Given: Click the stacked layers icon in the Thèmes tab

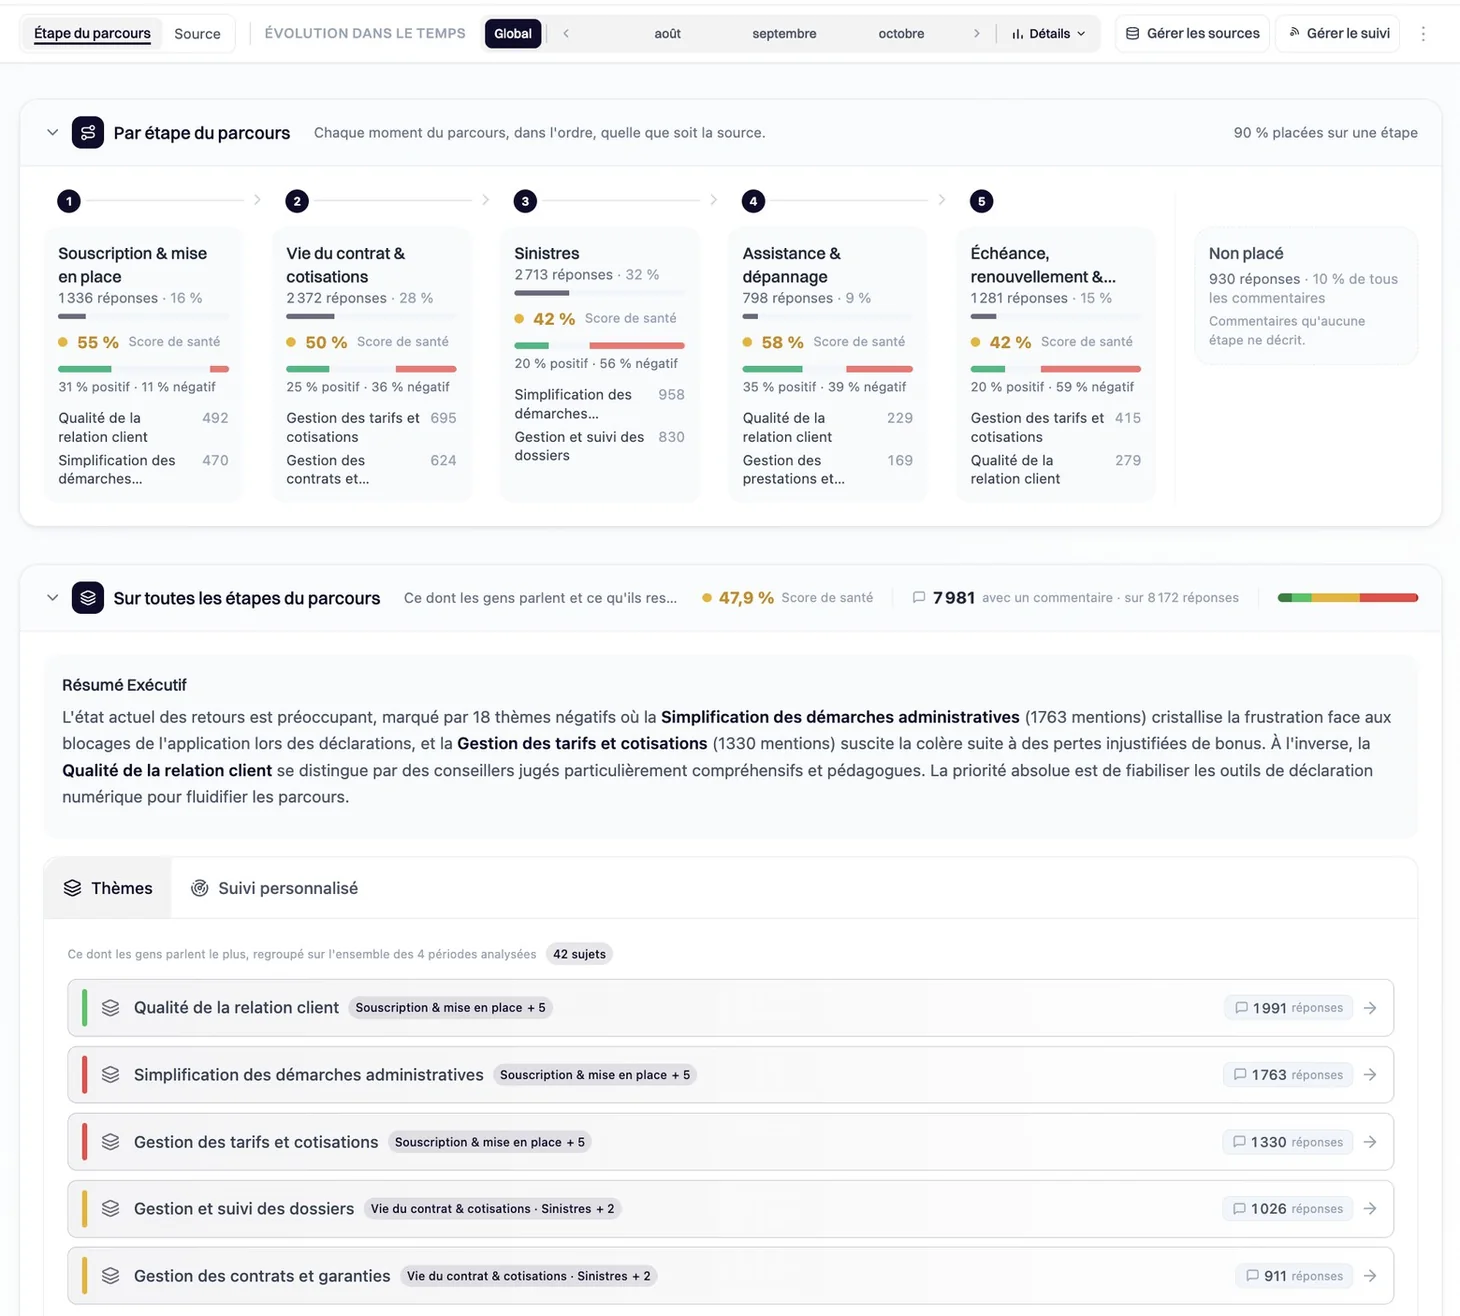Looking at the screenshot, I should (72, 888).
